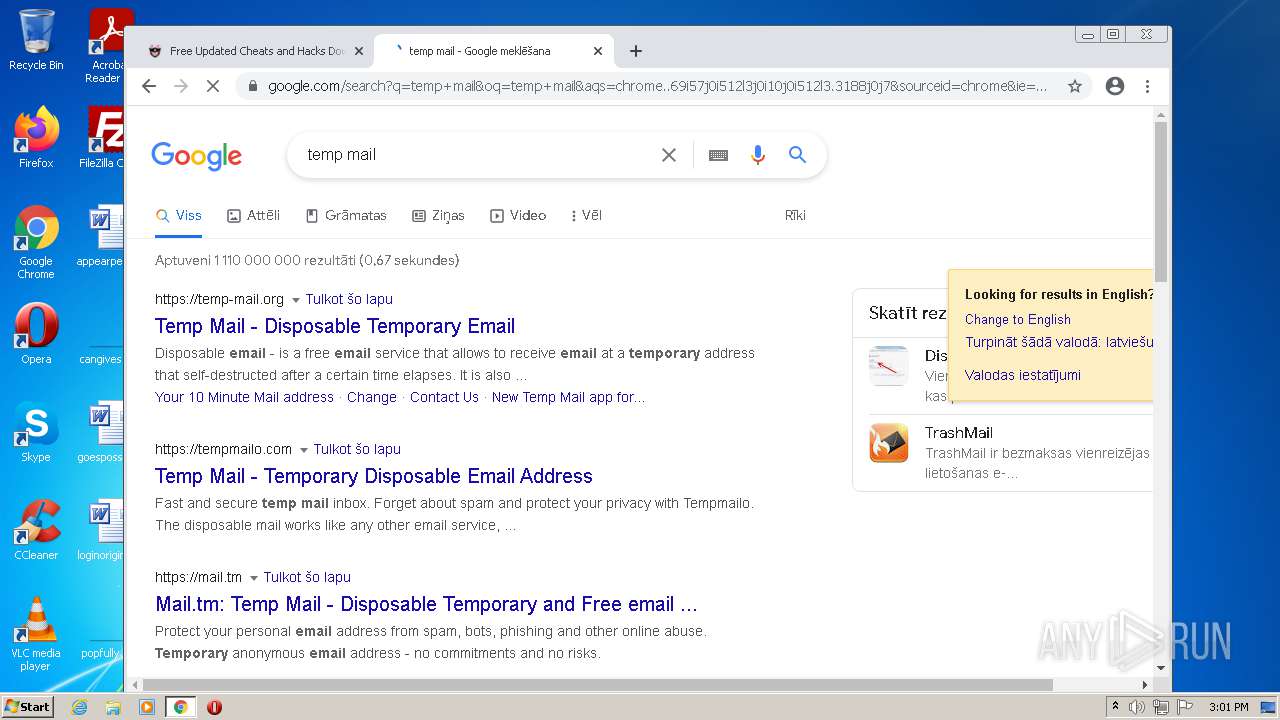Select the Video search tab
Image resolution: width=1280 pixels, height=720 pixels.
click(x=518, y=215)
